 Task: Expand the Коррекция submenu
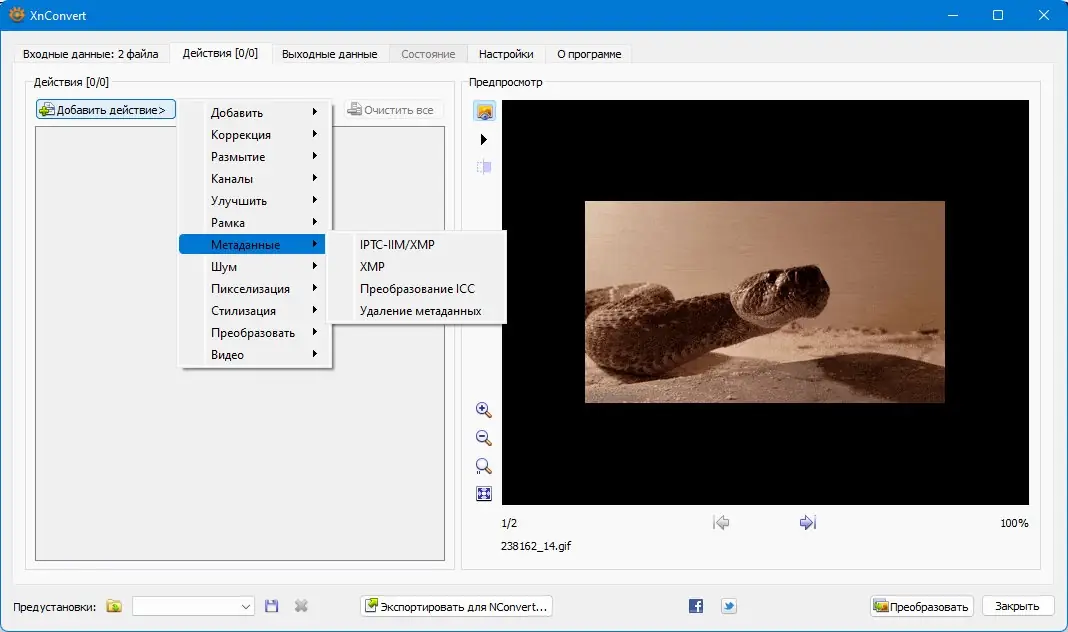point(255,135)
